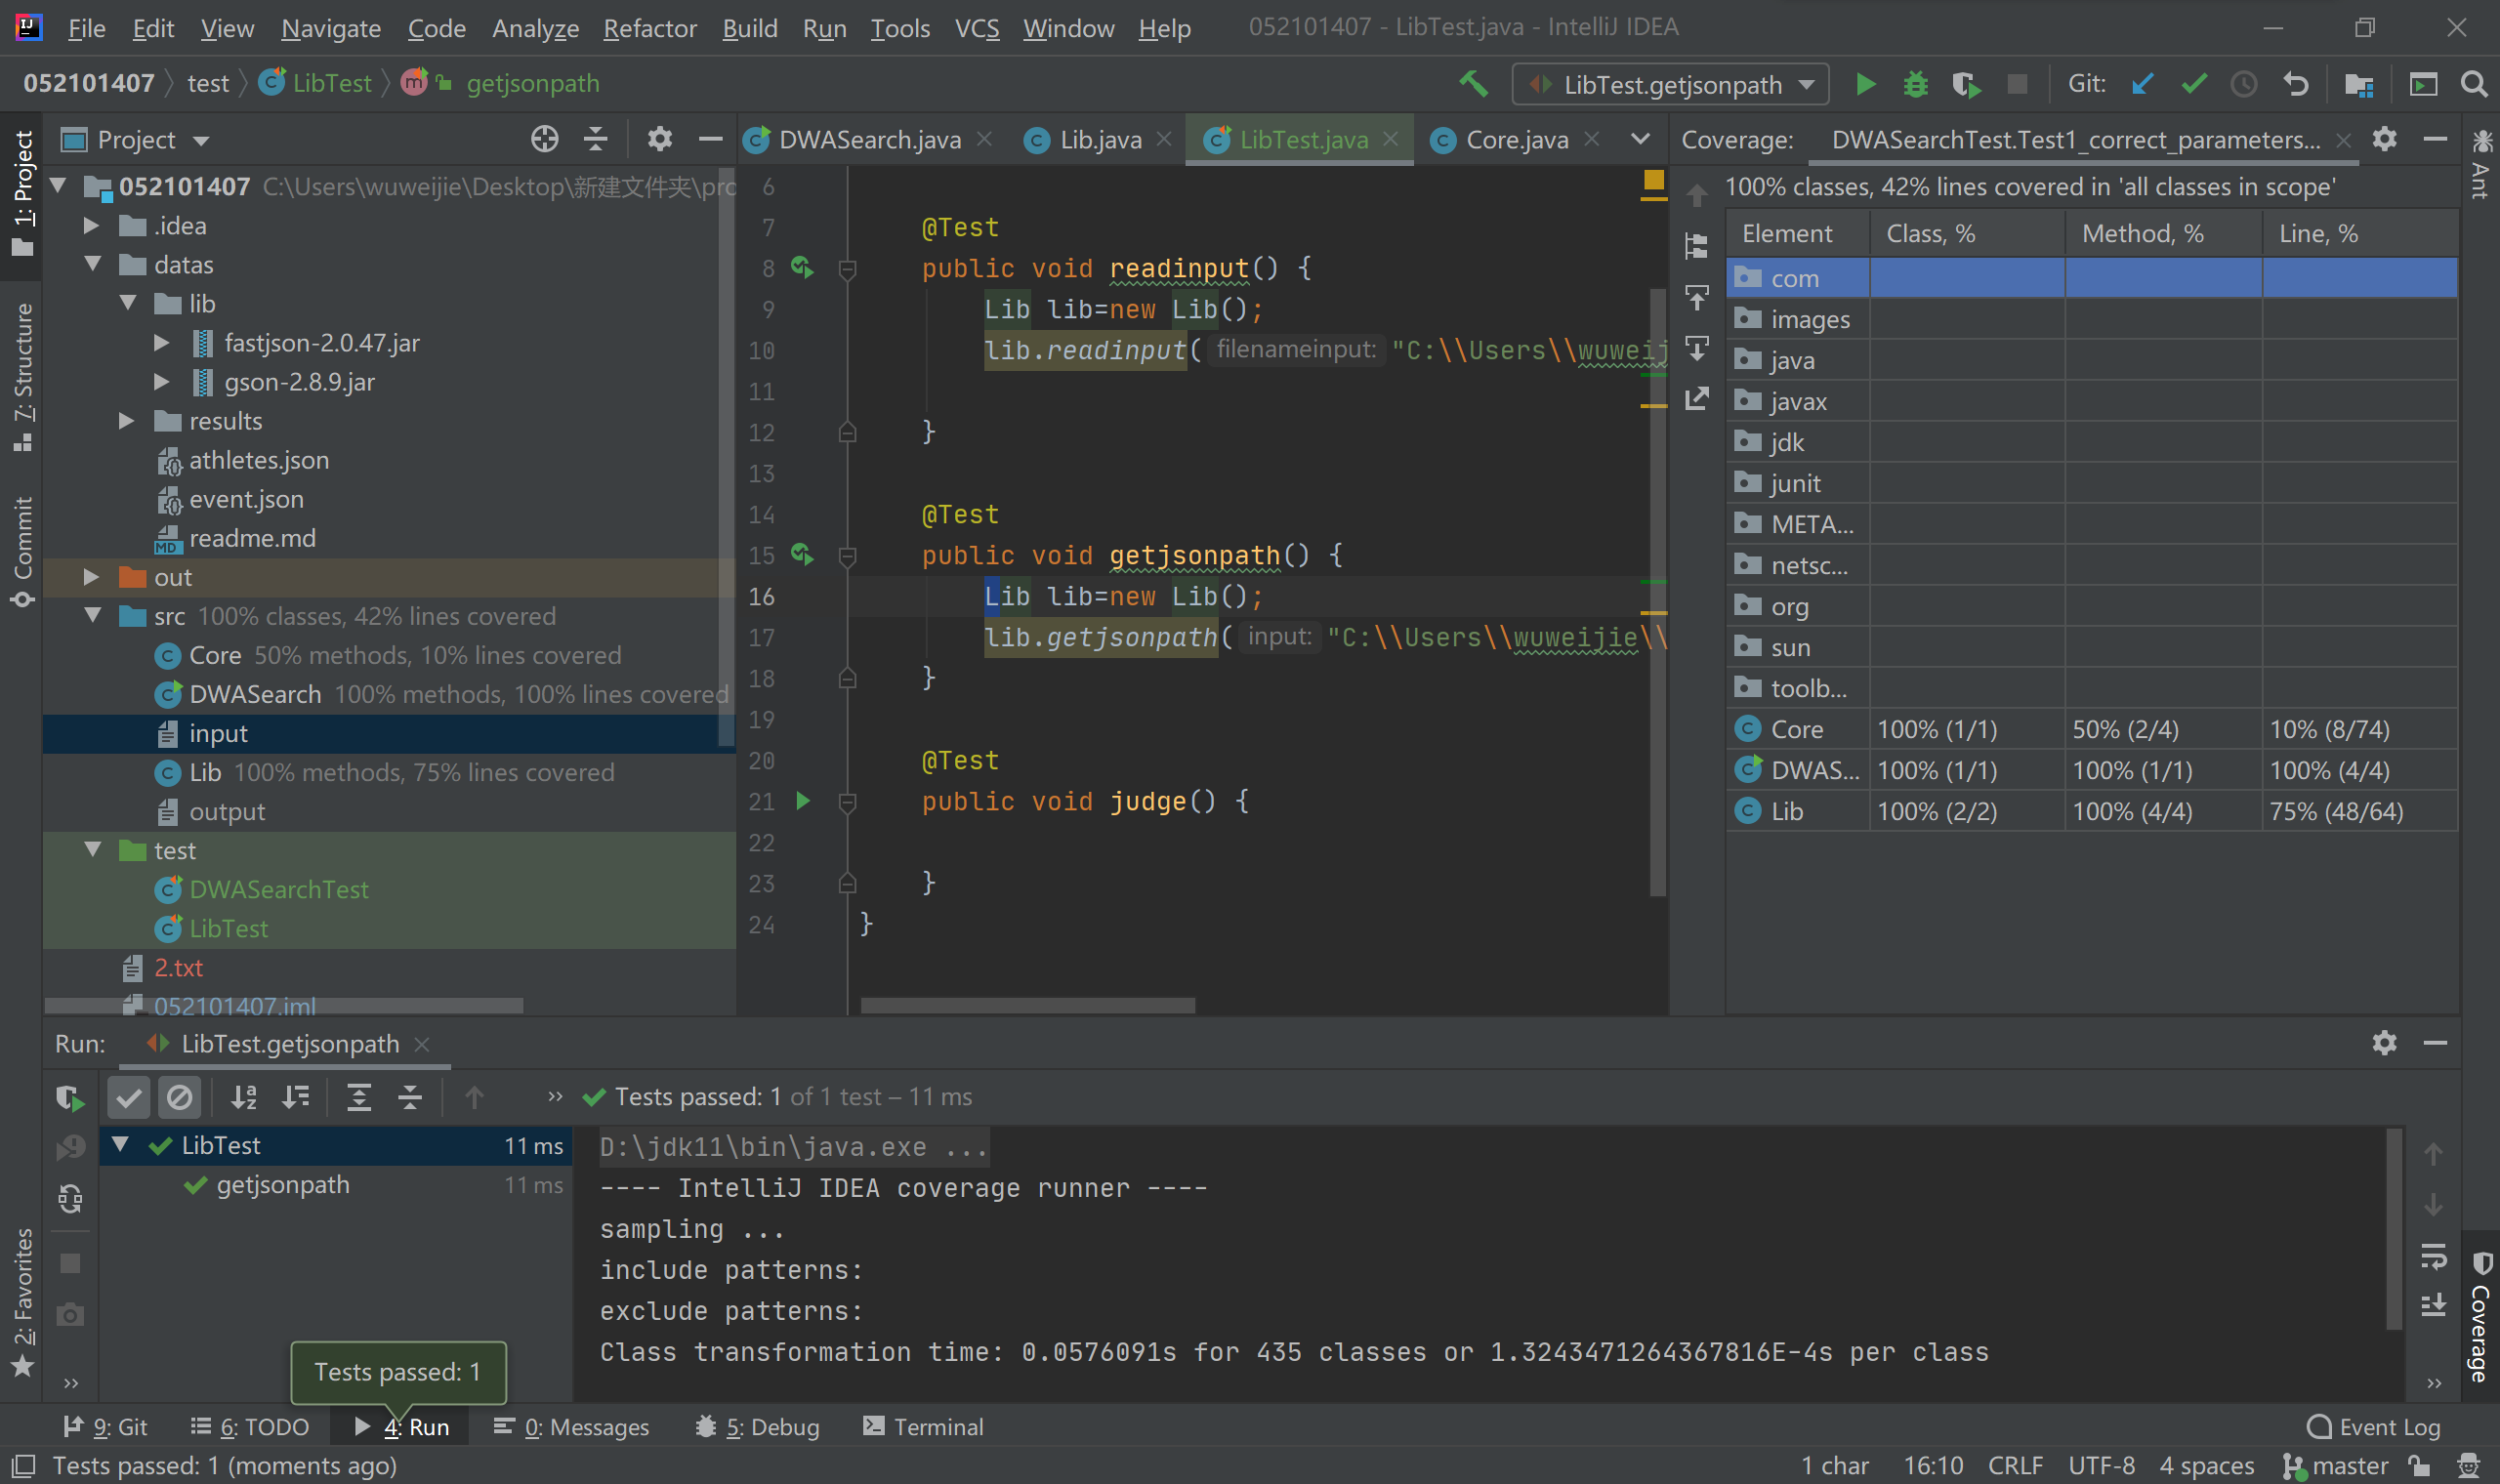Toggle the Commit side tool window
This screenshot has height=1484, width=2500.
tap(23, 551)
